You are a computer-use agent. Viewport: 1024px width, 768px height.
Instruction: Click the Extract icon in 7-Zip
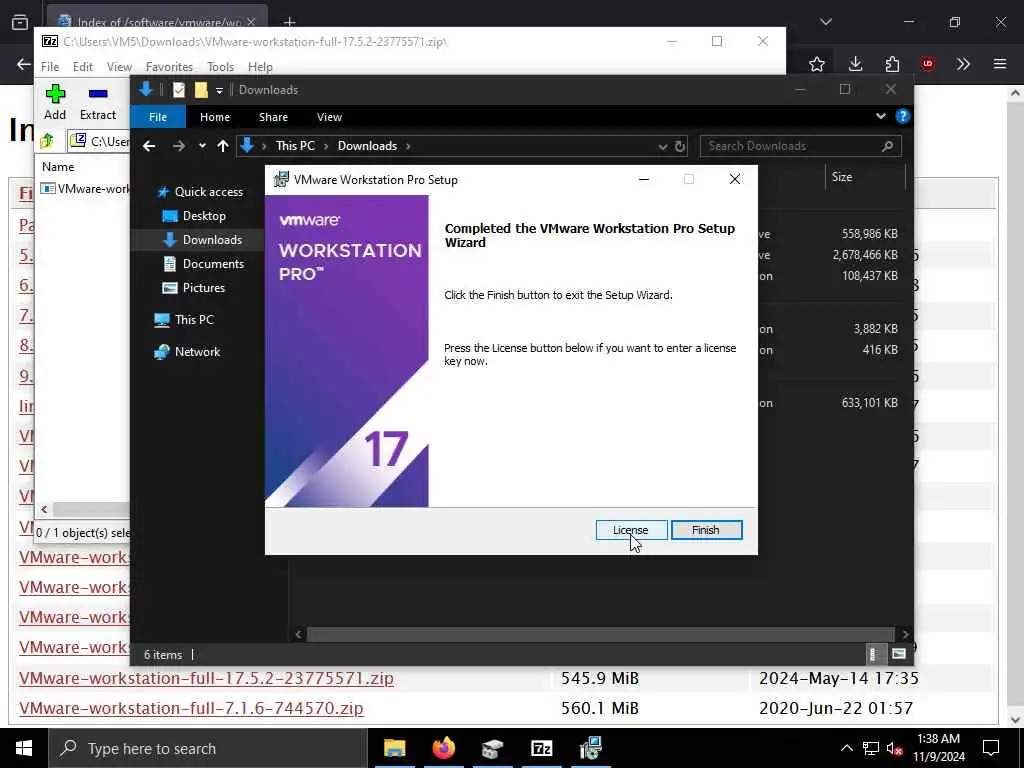click(x=98, y=102)
